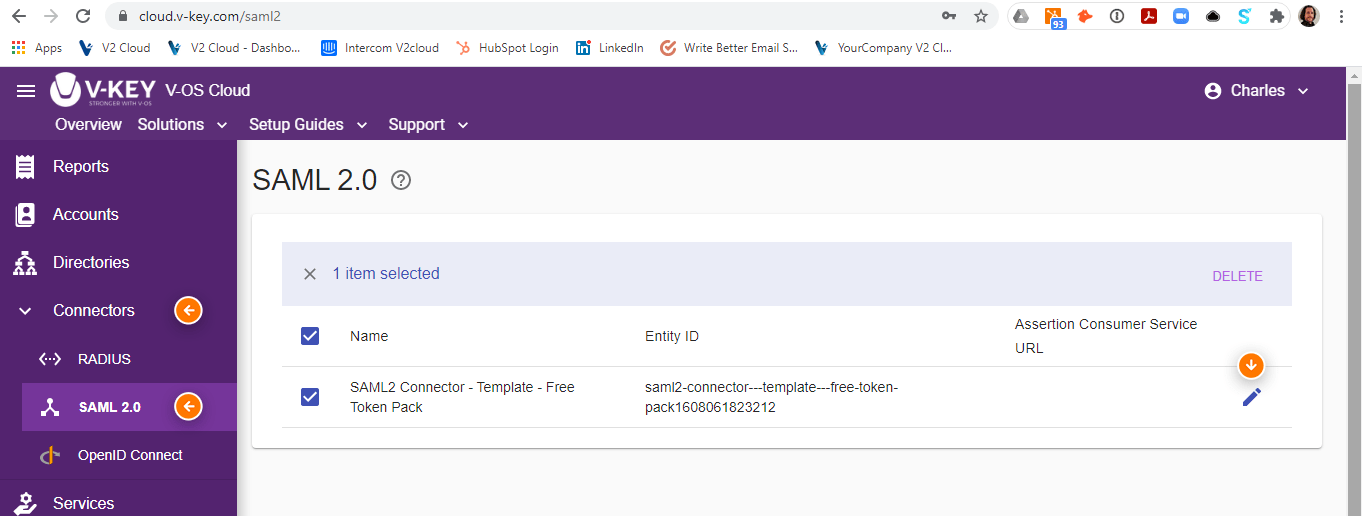Click the Services sidebar icon

[25, 503]
